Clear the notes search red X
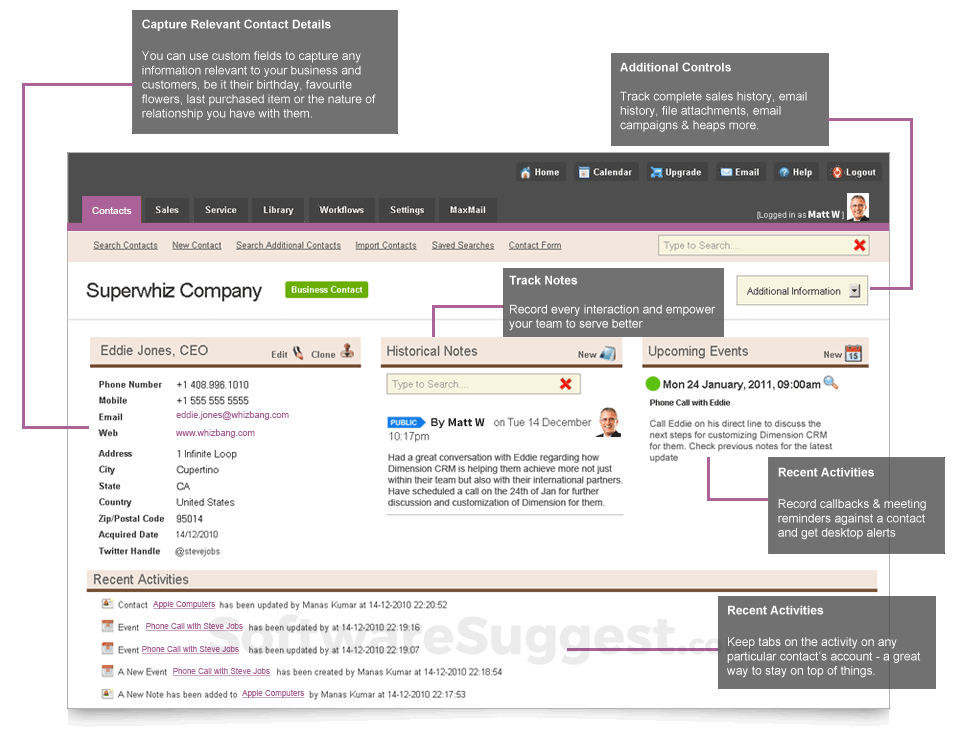This screenshot has height=734, width=960. coord(566,384)
